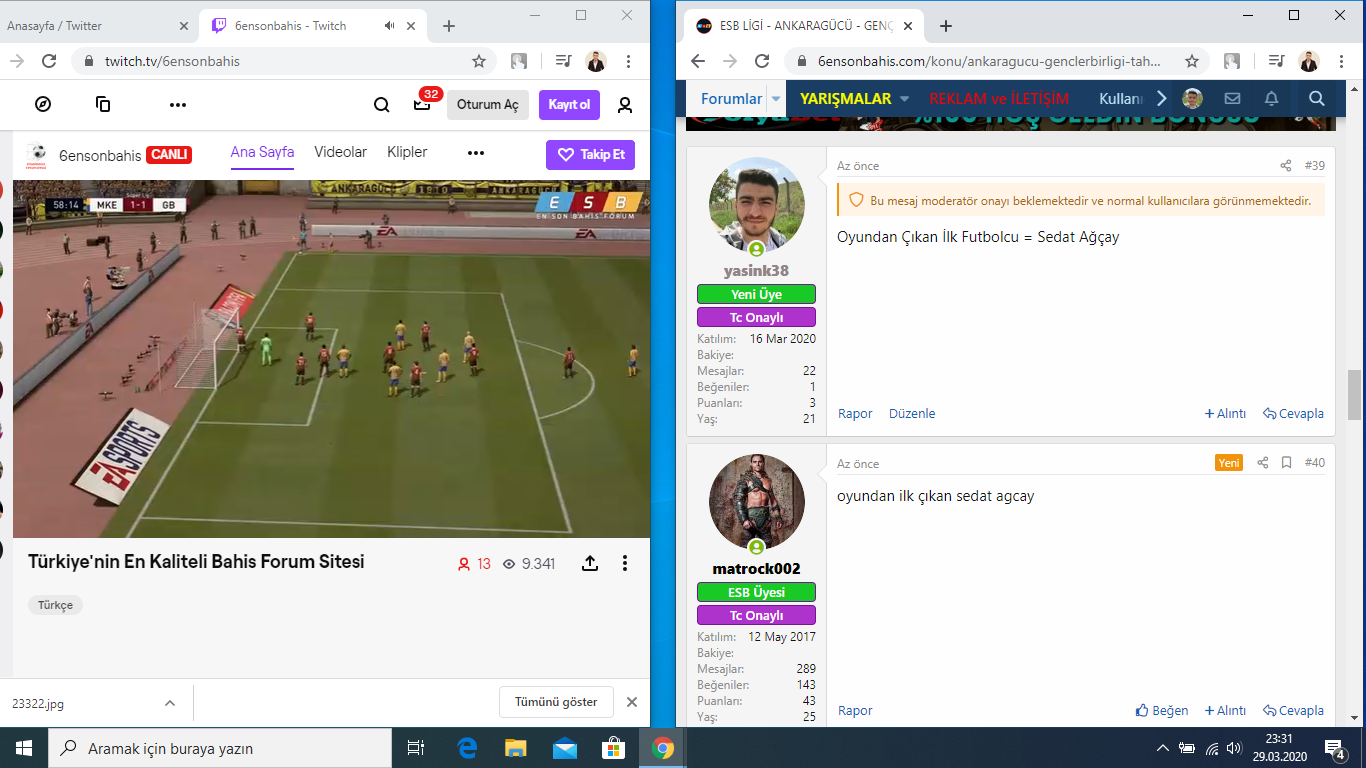Open media controls icon in Twitch window
Screen dimensions: 1366x768
coord(562,61)
